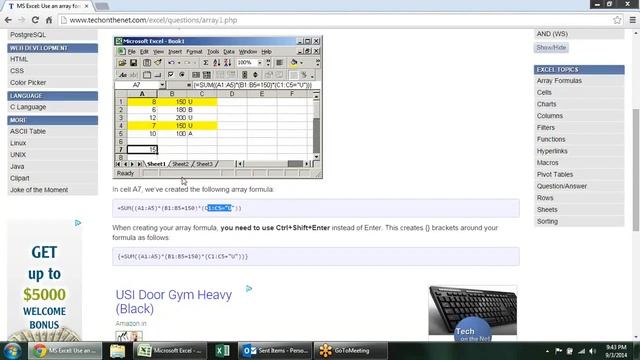640x360 pixels.
Task: Open the Array Formulas topic link
Action: click(559, 81)
